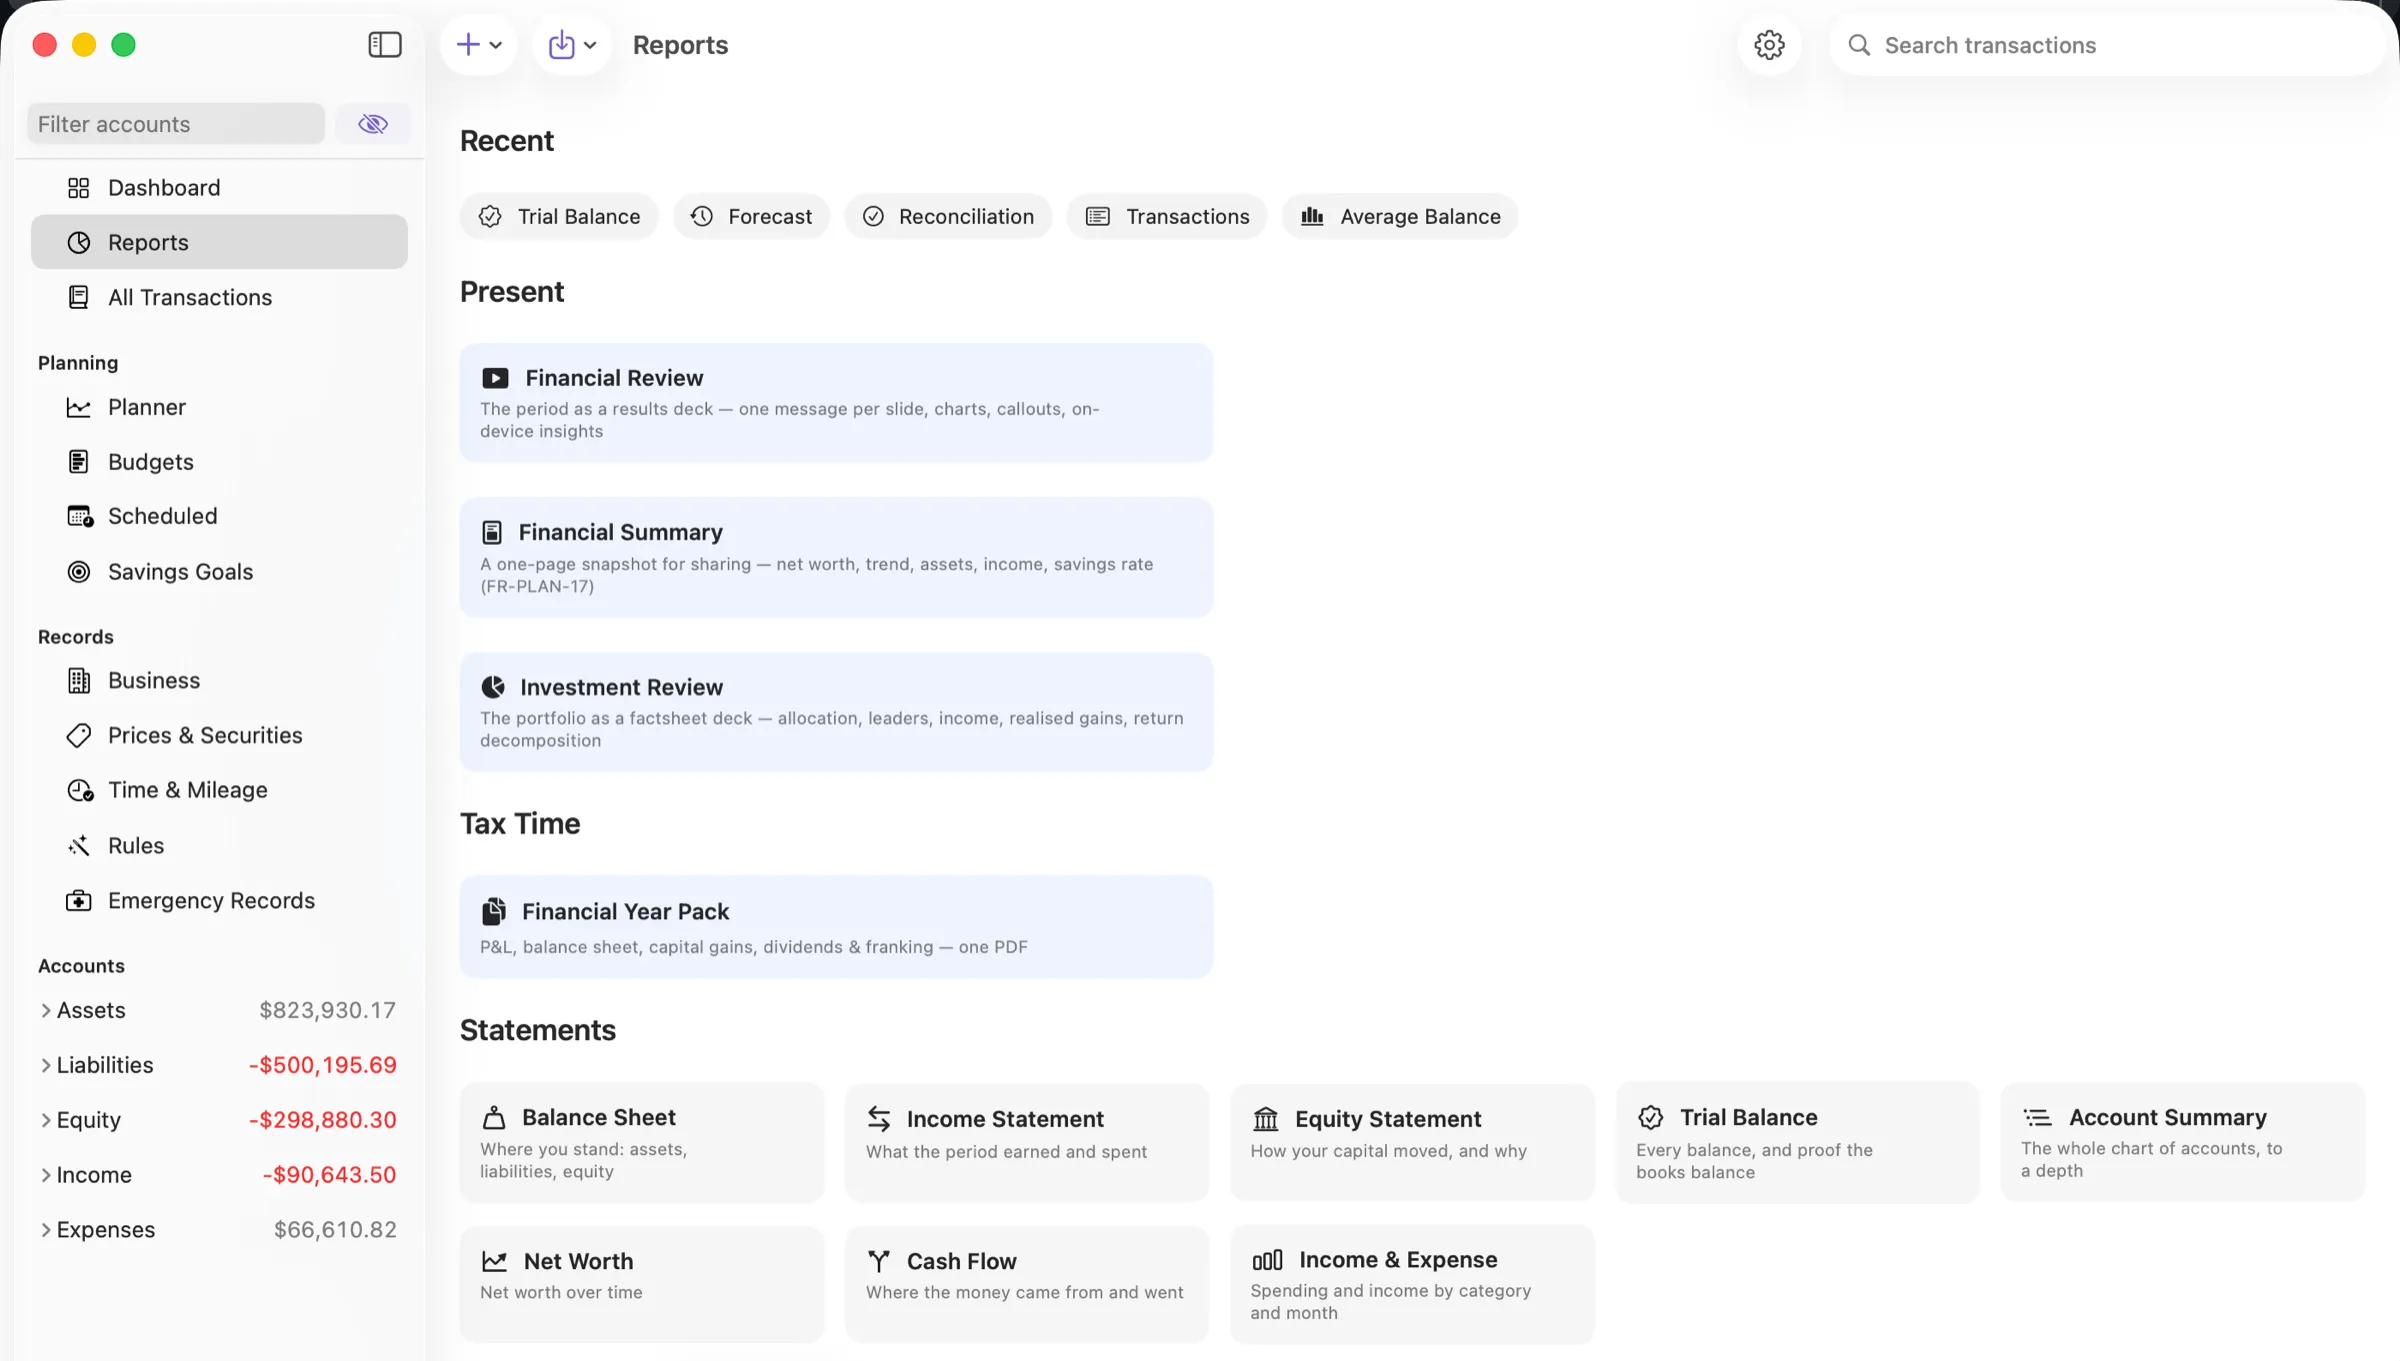Open the Financial Year Pack card
The width and height of the screenshot is (2400, 1361).
pyautogui.click(x=836, y=926)
